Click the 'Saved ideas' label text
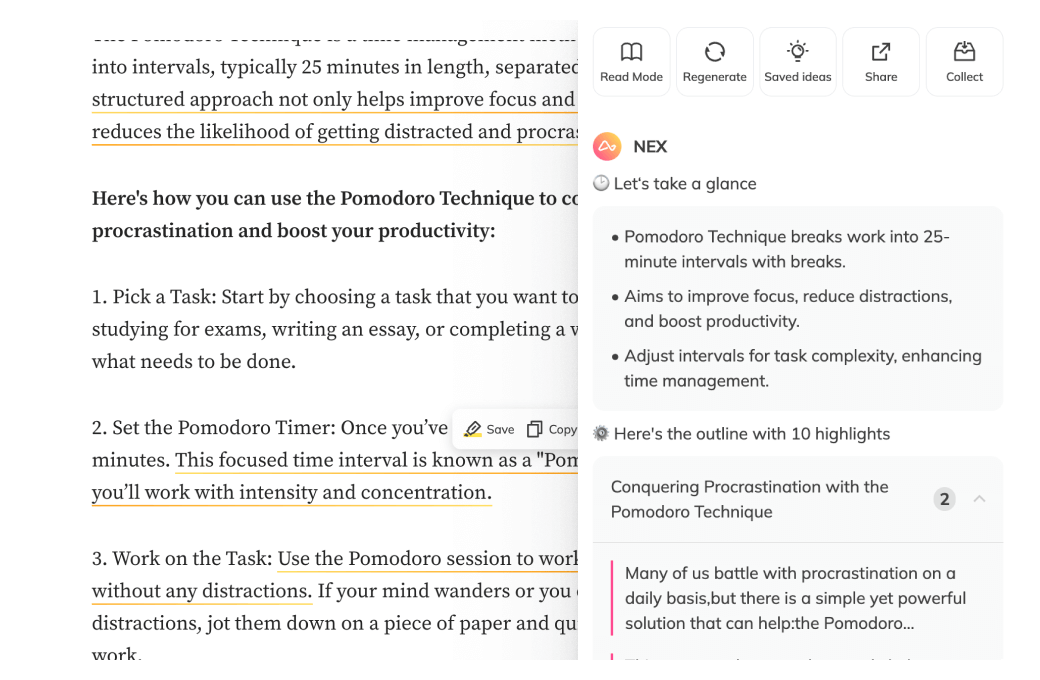The width and height of the screenshot is (1040, 680). (x=797, y=76)
